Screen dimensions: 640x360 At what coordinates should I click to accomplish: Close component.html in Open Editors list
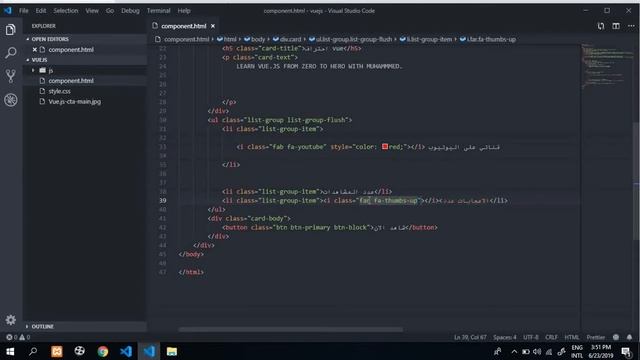click(x=35, y=49)
